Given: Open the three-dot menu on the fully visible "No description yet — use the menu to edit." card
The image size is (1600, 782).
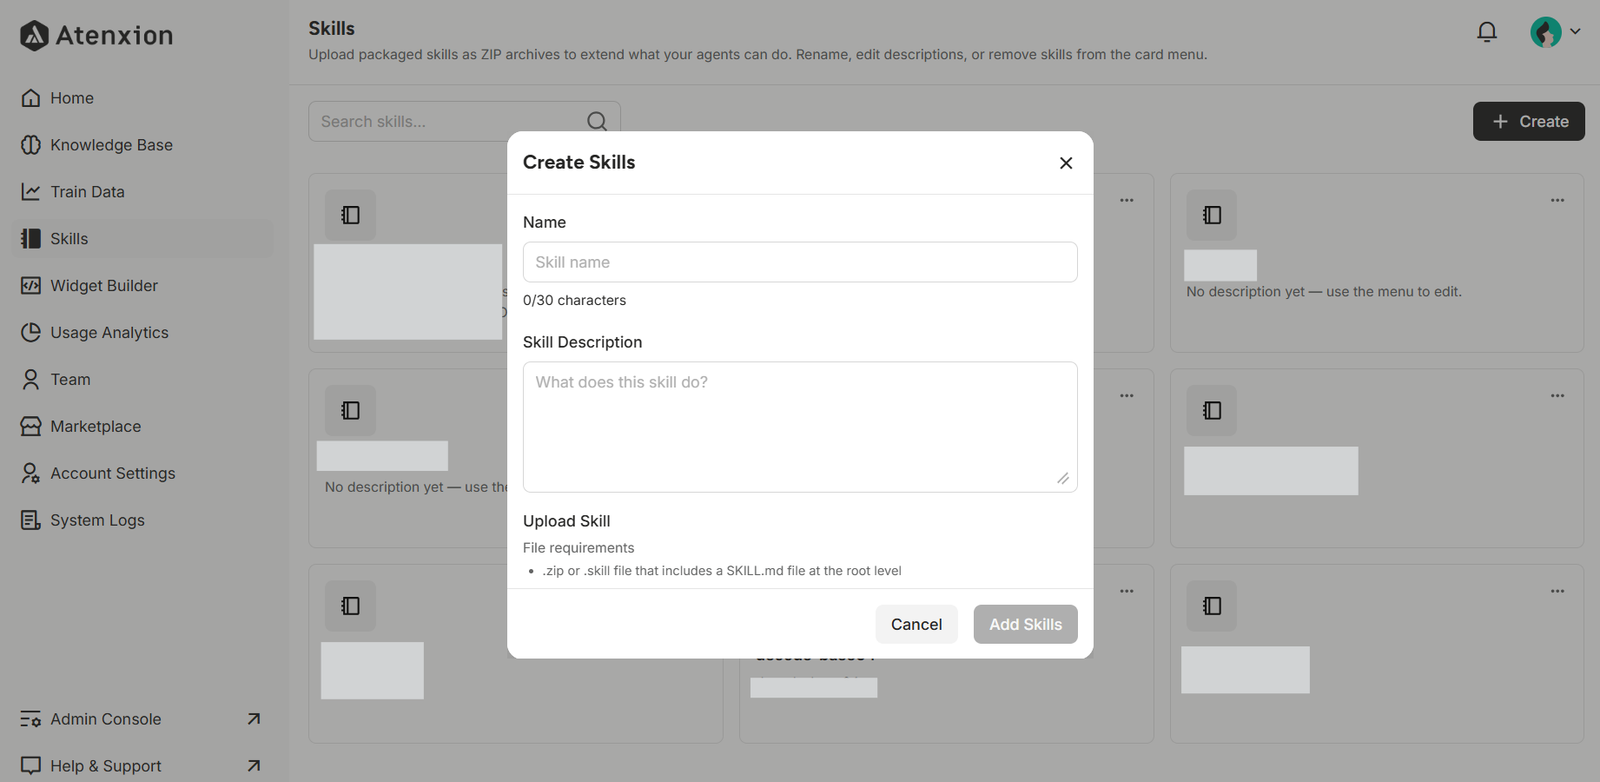Looking at the screenshot, I should point(1557,200).
